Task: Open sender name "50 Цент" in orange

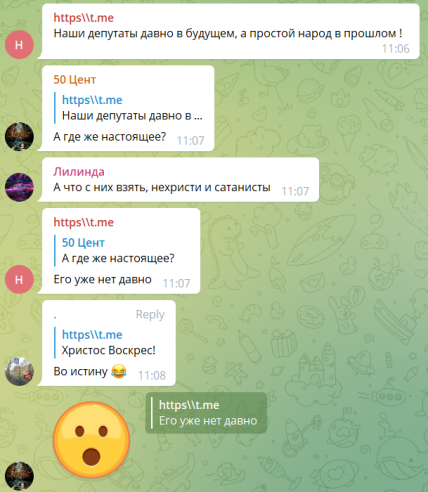Action: click(75, 80)
